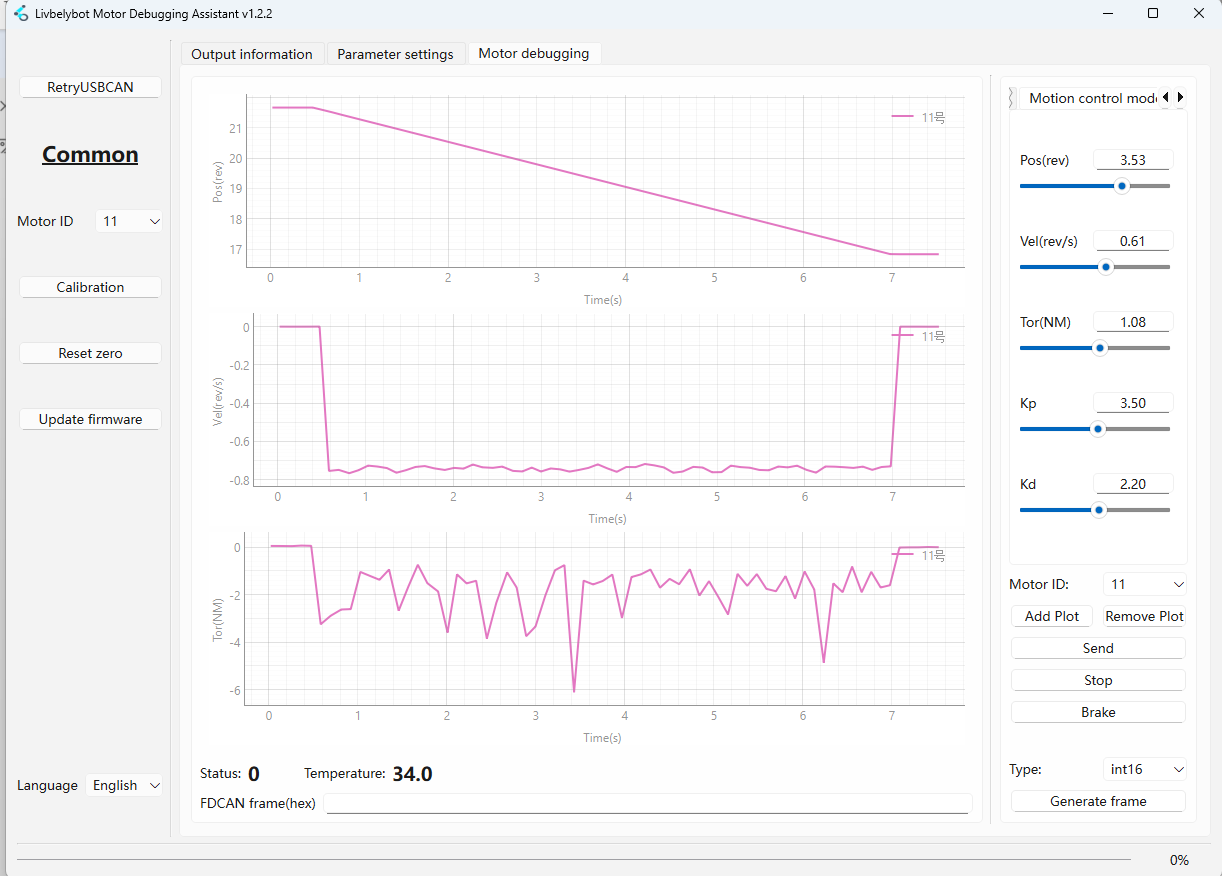The width and height of the screenshot is (1222, 876).
Task: Click the Livbelybot logo in title bar
Action: (21, 14)
